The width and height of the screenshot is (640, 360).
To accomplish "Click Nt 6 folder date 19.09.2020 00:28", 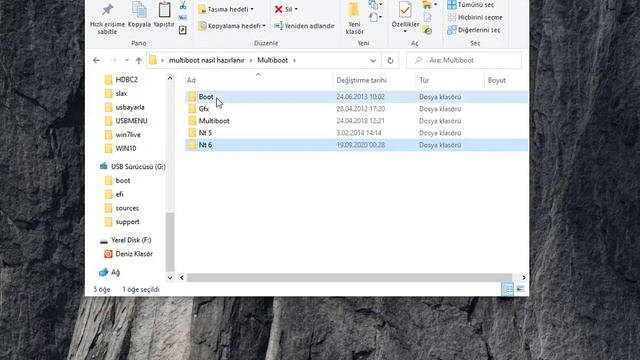I will coord(360,145).
